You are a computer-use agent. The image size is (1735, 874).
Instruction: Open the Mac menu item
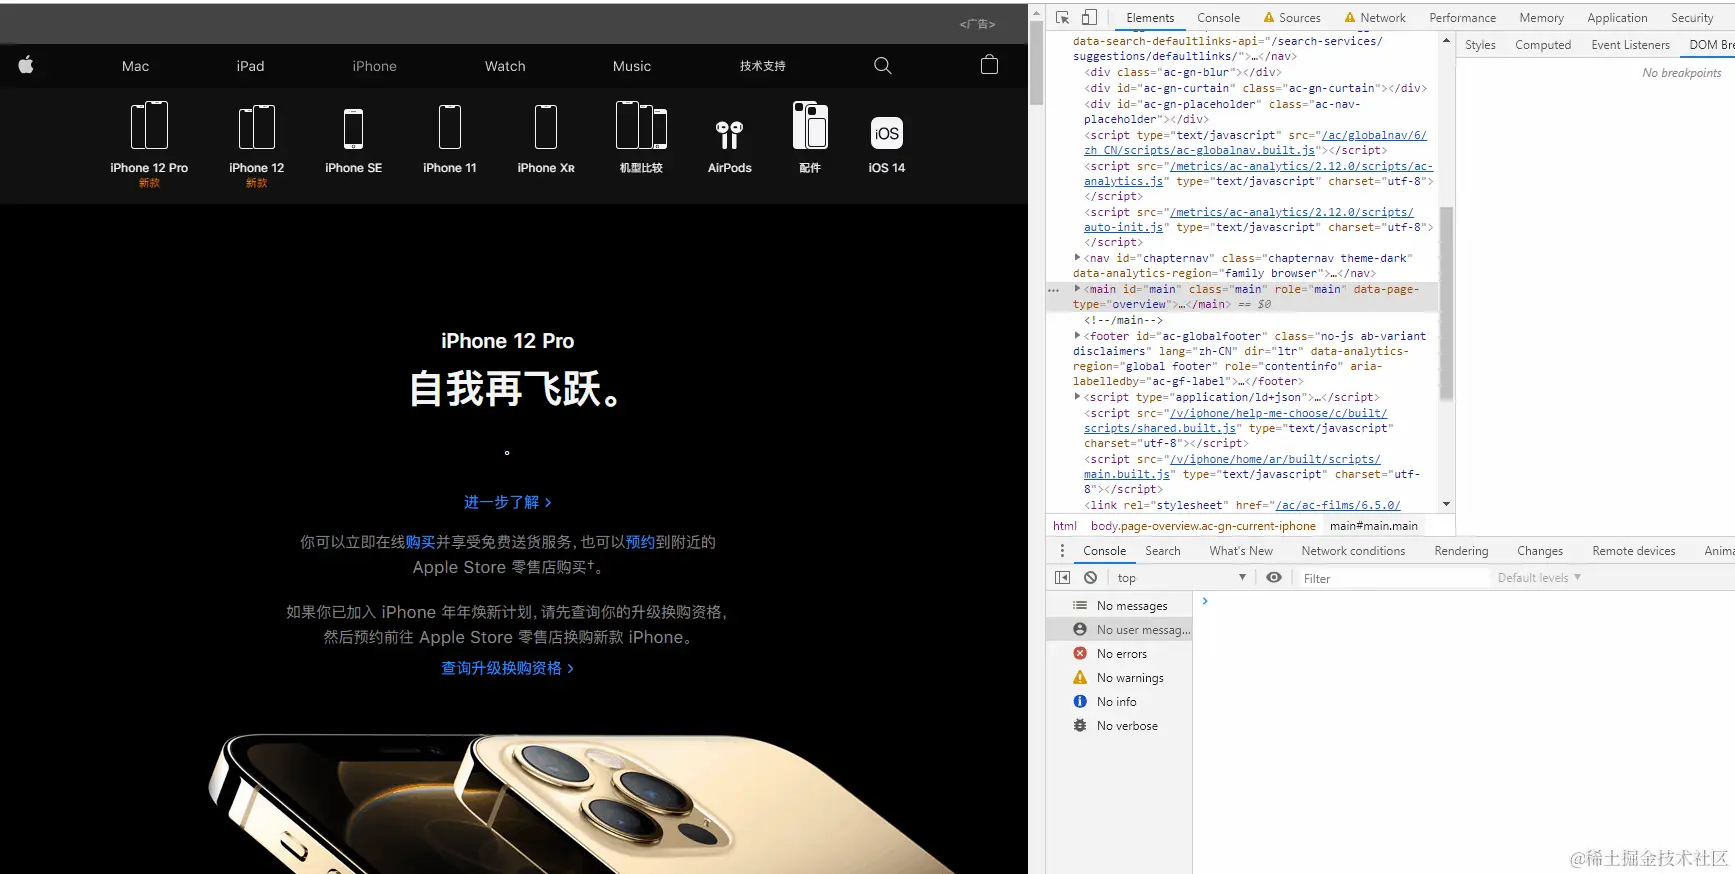tap(135, 66)
